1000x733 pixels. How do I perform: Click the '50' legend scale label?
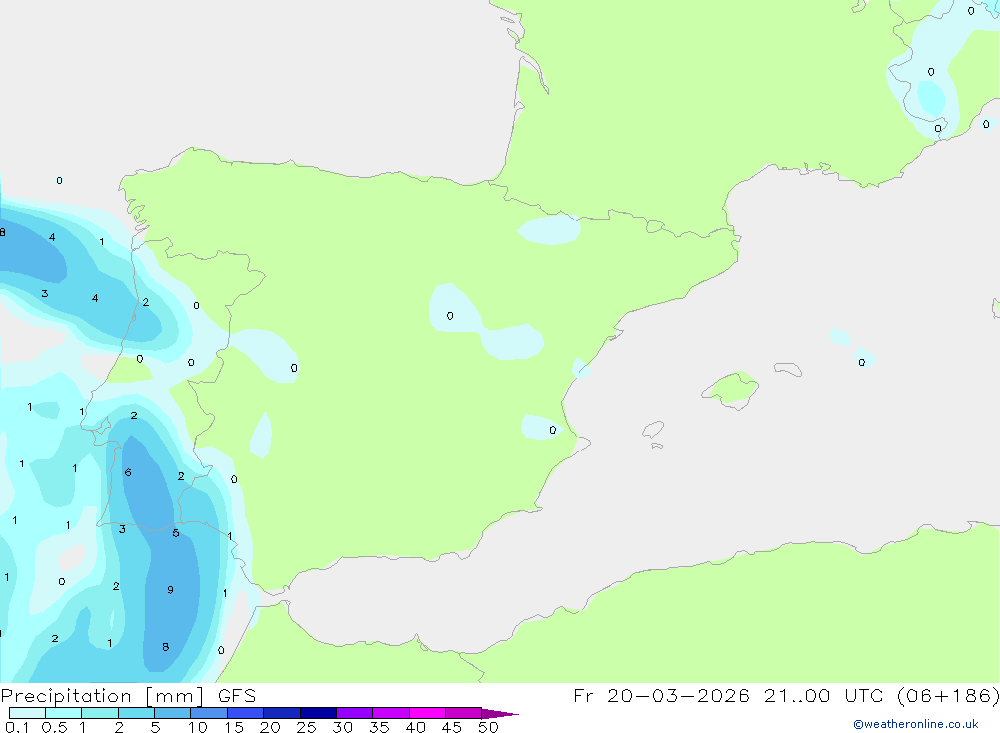click(x=488, y=727)
